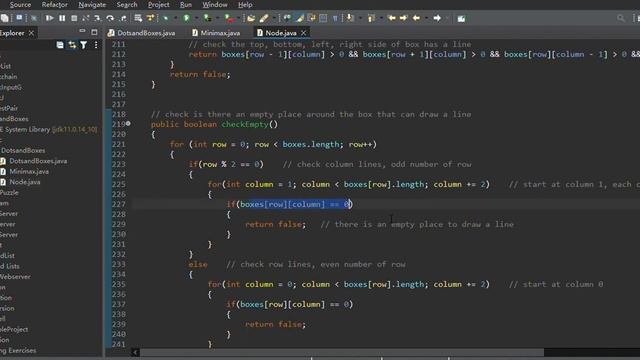Launch Debug with the bug icon
640x360 pixels.
coord(165,18)
